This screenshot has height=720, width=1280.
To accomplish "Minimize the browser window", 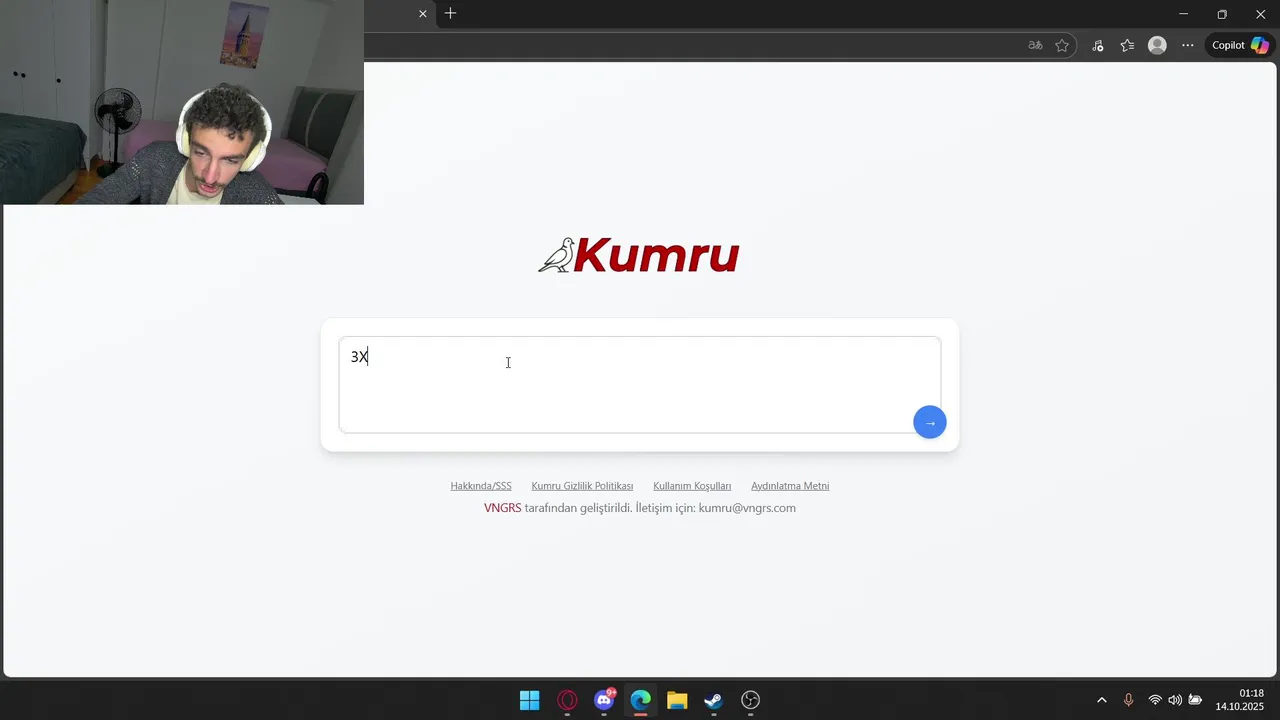I will coord(1183,14).
